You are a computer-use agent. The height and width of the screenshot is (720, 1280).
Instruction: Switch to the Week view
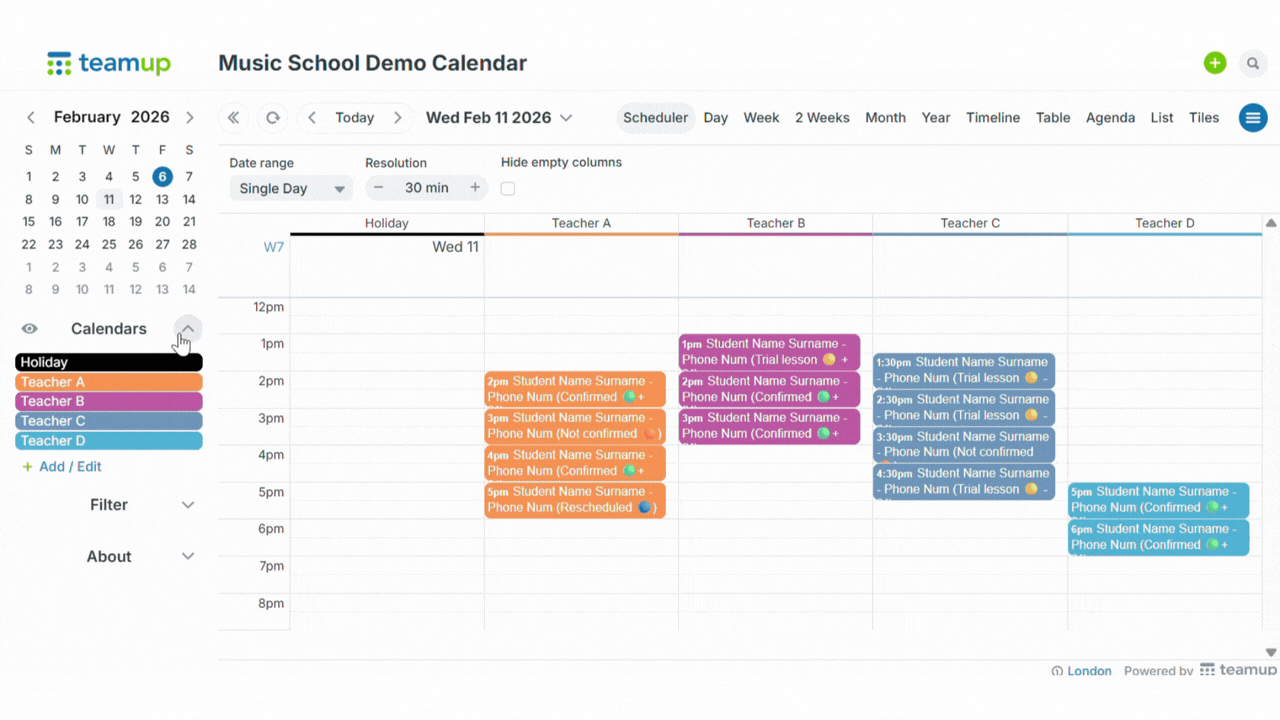pos(761,118)
